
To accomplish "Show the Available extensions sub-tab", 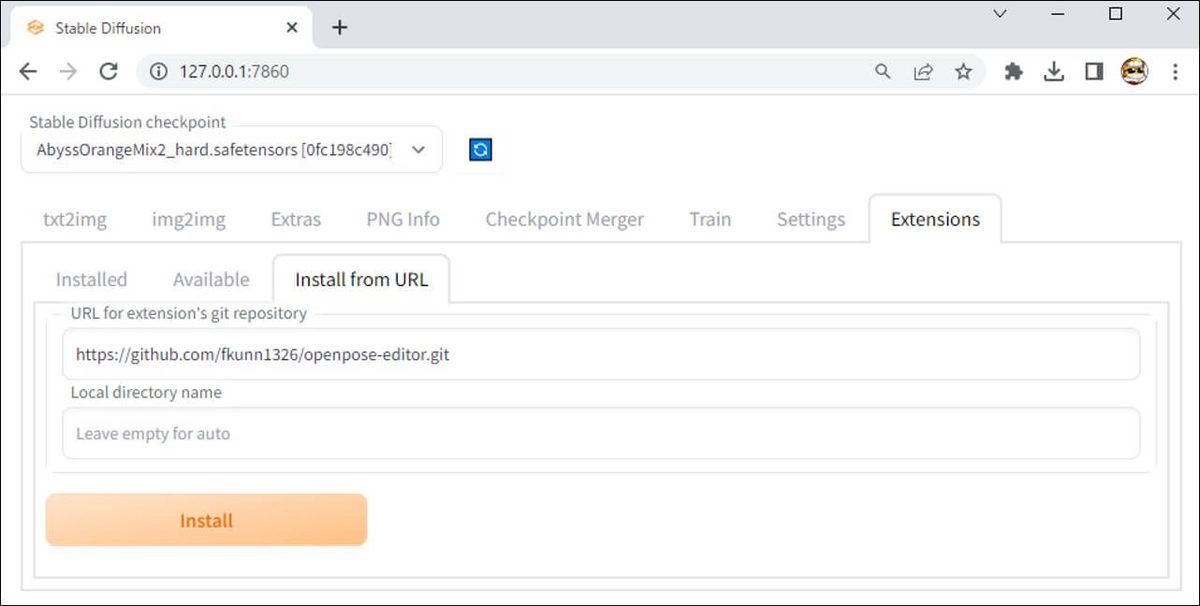I will tap(211, 279).
